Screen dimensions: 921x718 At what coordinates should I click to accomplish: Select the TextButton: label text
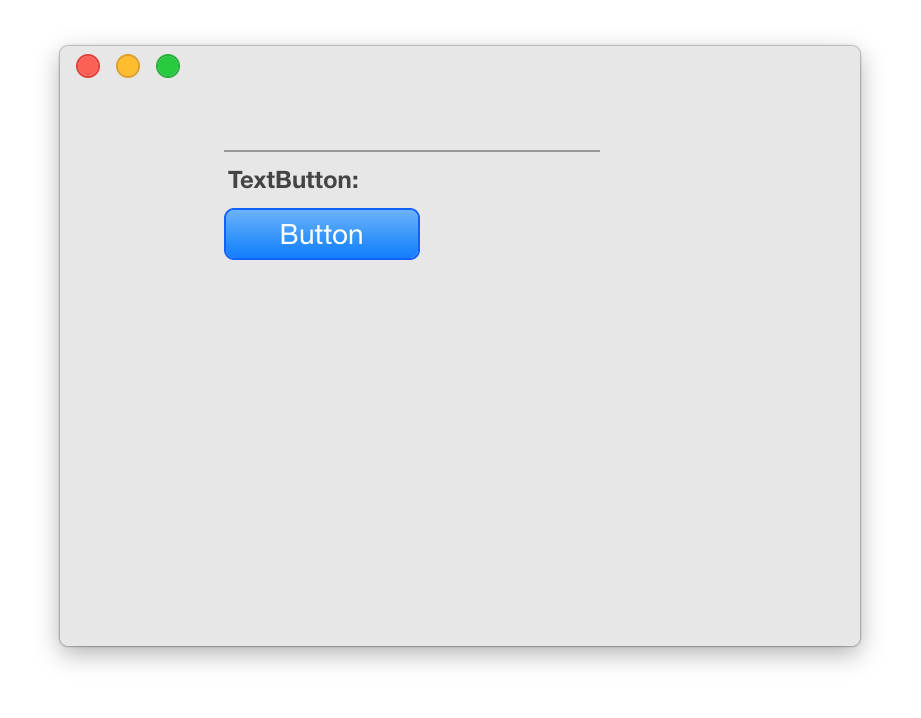tap(293, 180)
